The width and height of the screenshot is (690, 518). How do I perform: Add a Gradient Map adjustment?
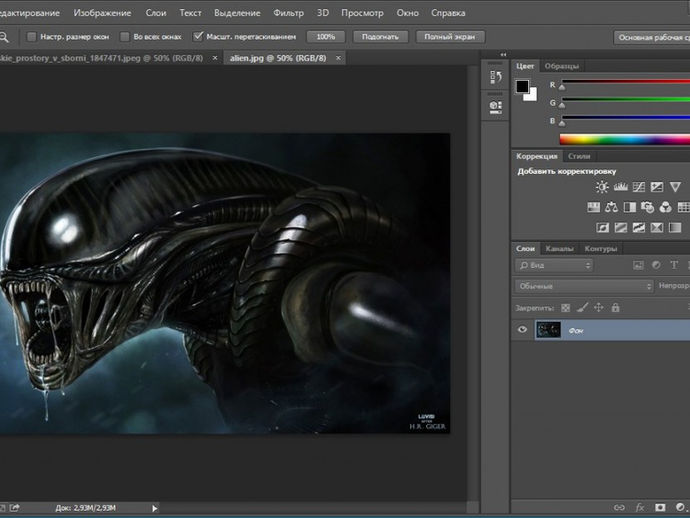tap(675, 227)
